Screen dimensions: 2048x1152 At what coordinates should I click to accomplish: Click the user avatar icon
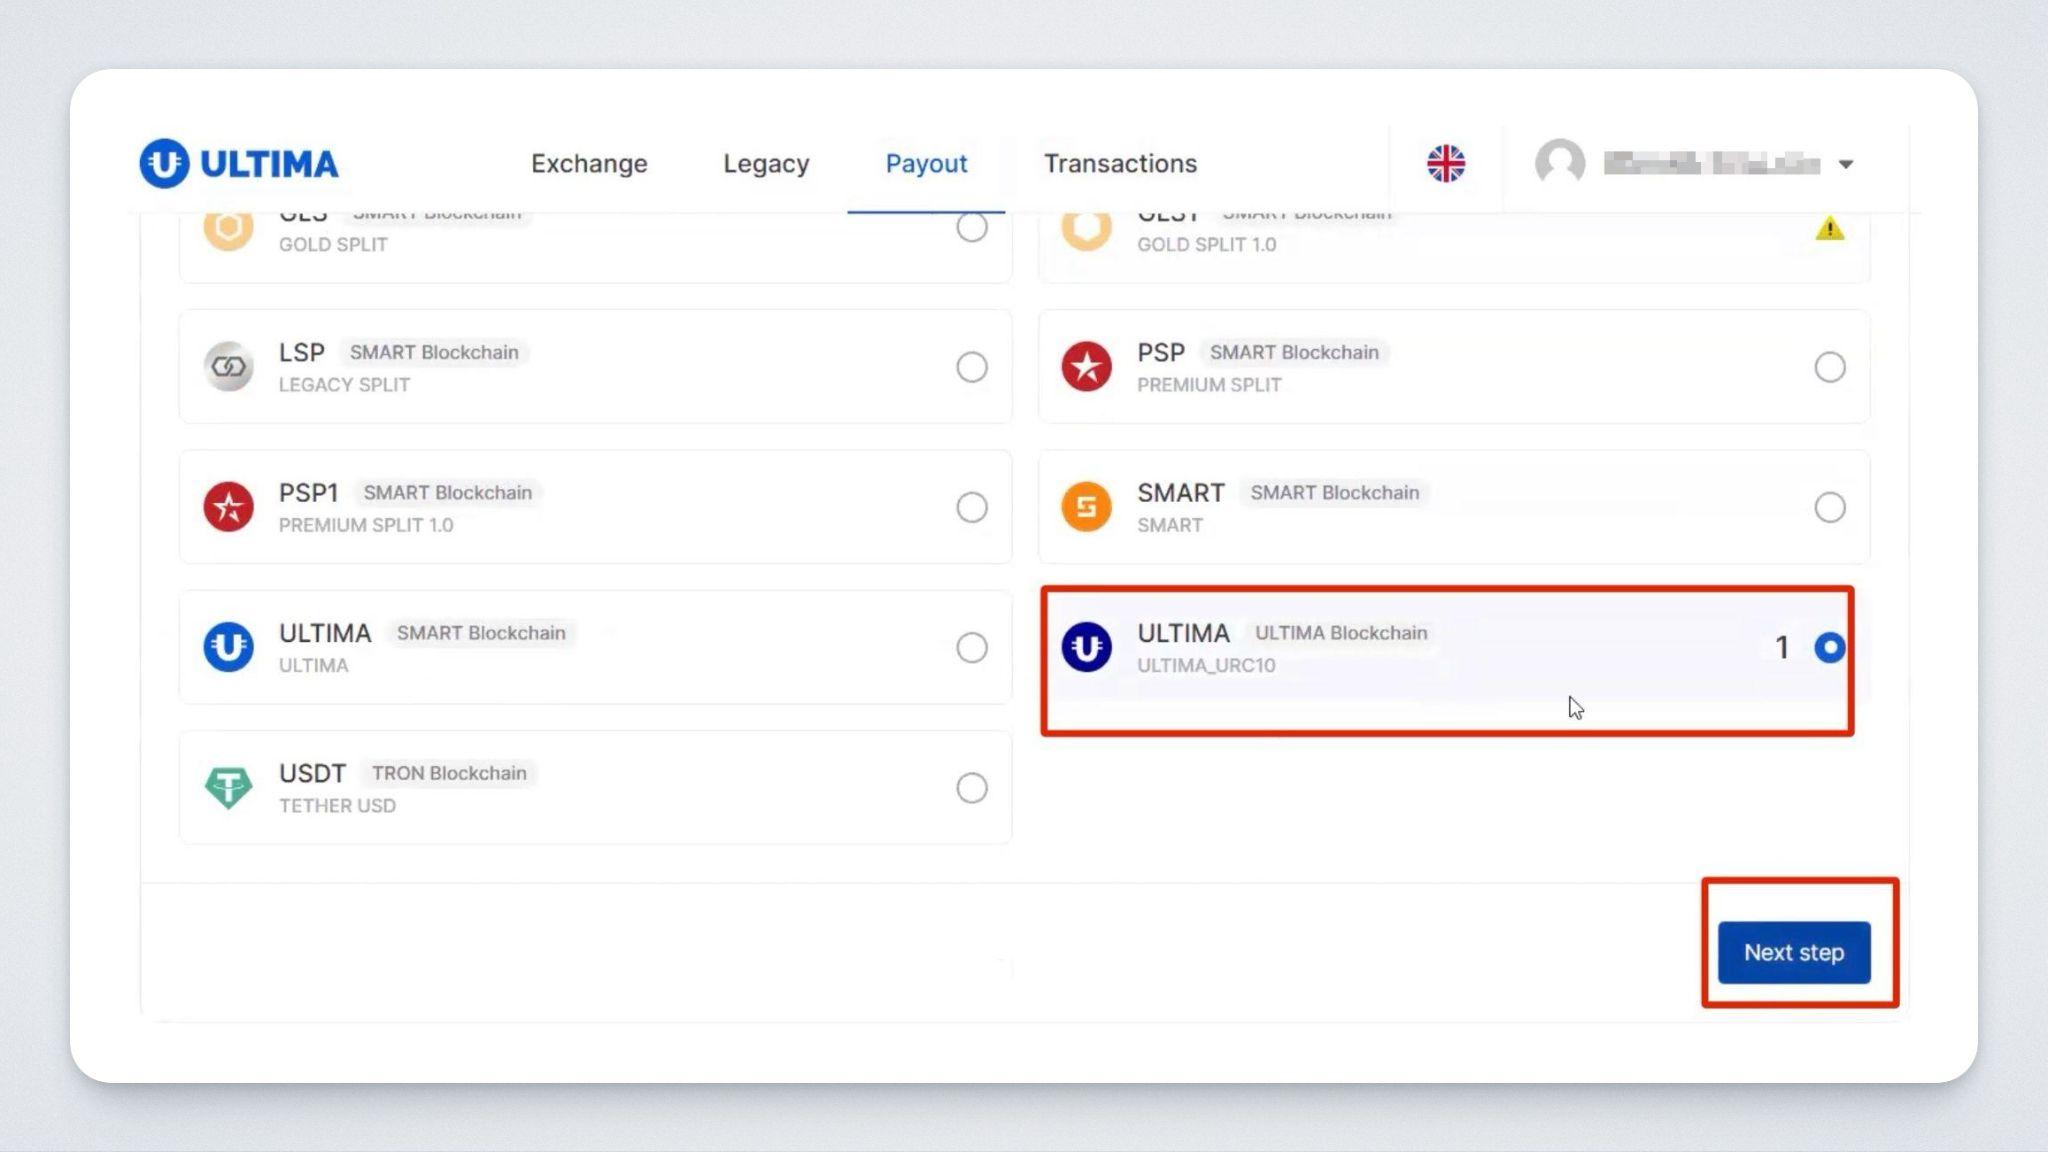click(1559, 163)
